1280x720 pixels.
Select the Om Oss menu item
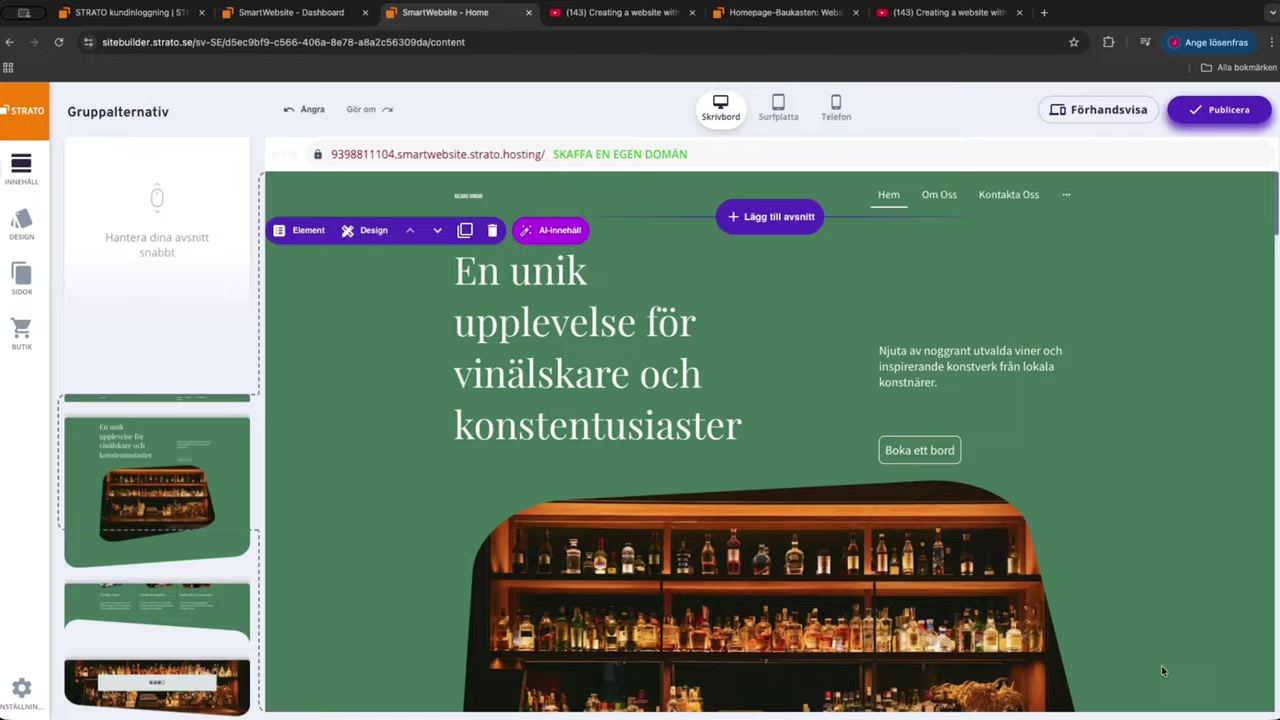point(939,195)
